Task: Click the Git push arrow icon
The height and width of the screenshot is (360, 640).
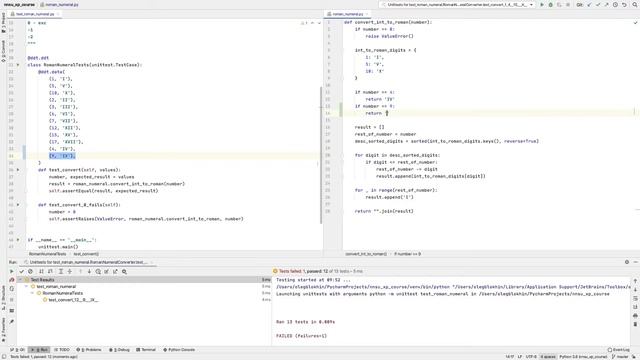Action: 607,4
